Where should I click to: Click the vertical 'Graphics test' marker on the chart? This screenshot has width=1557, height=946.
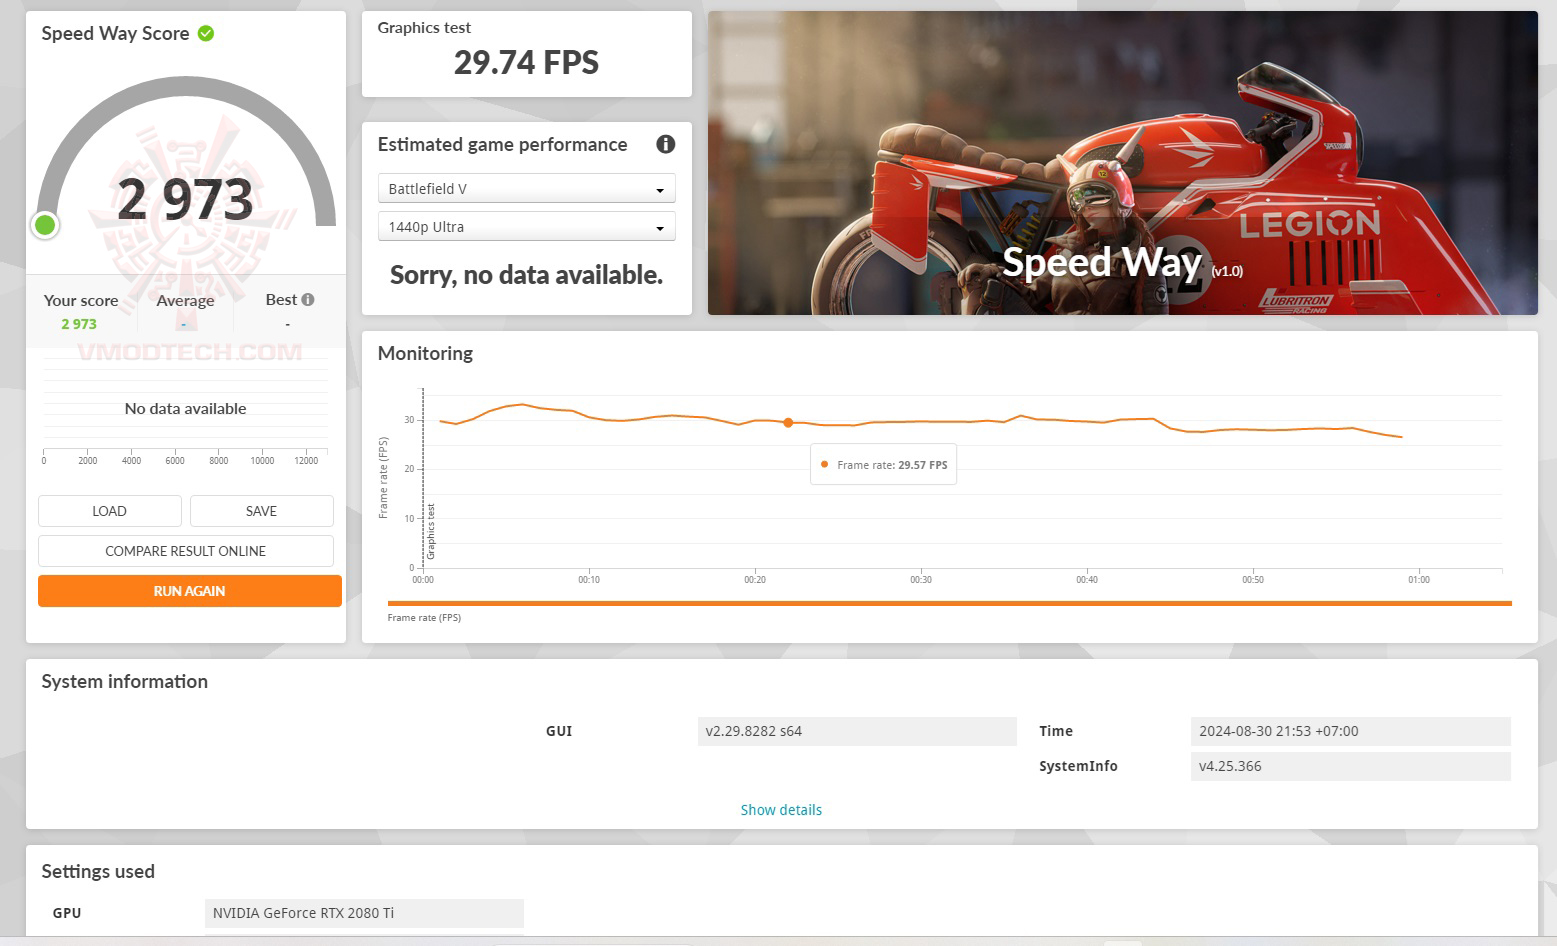(x=431, y=531)
